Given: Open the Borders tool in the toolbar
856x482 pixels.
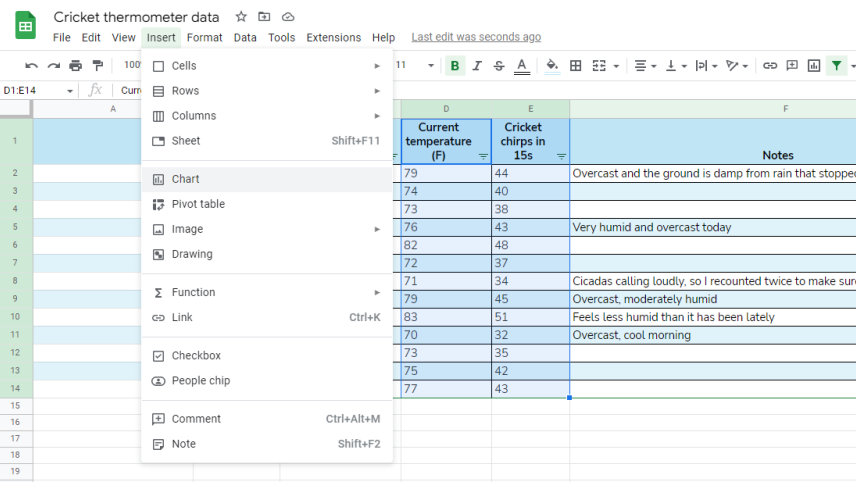Looking at the screenshot, I should coord(576,66).
